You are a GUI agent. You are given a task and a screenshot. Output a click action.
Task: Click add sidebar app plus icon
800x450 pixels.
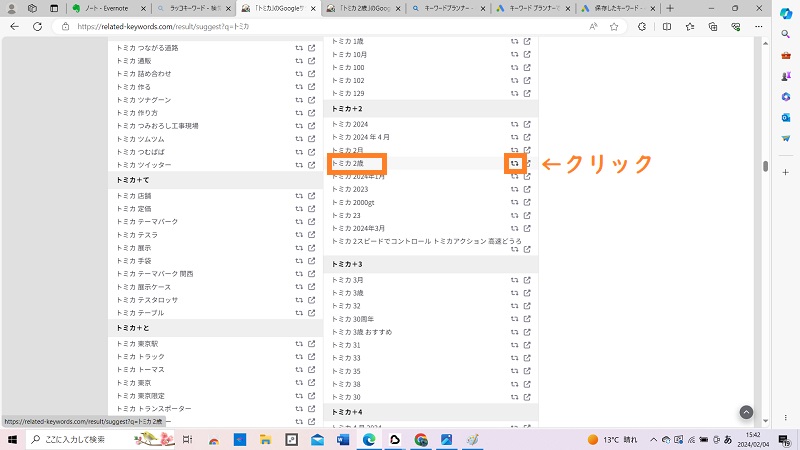point(786,172)
